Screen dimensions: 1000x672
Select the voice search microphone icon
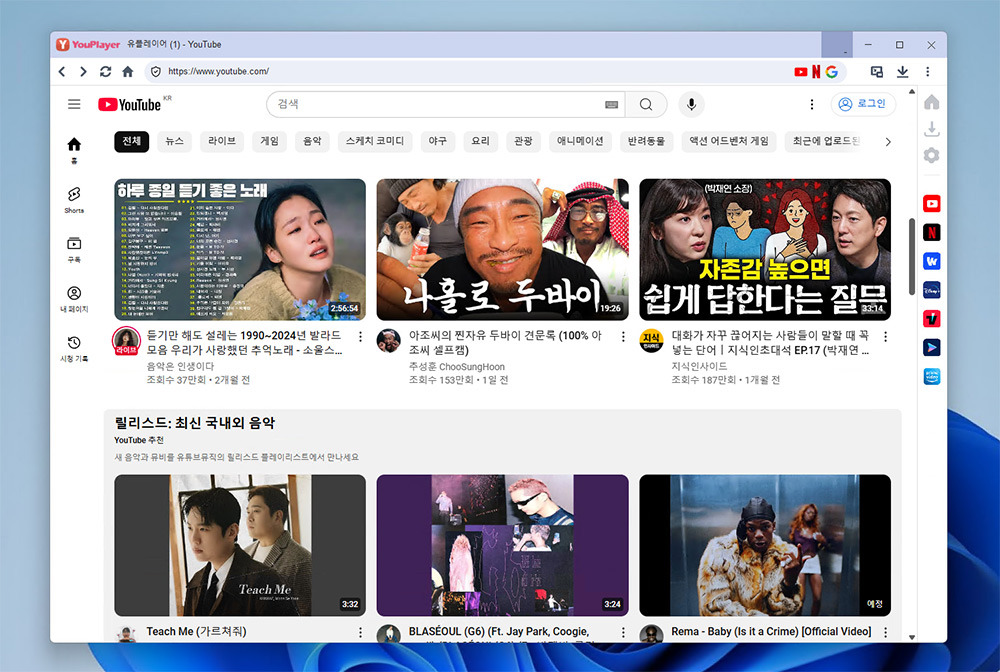691,104
